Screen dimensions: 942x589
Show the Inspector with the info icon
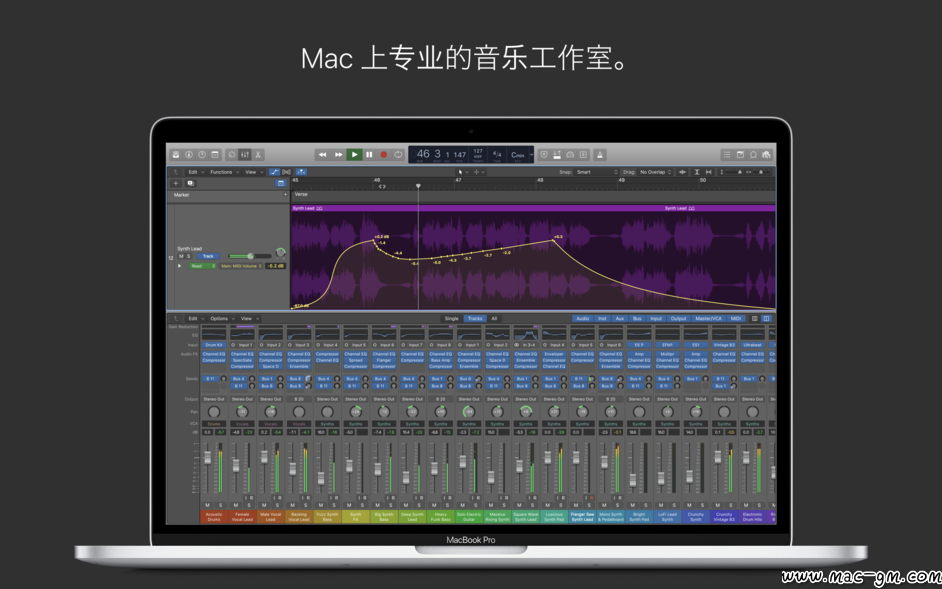pos(189,154)
